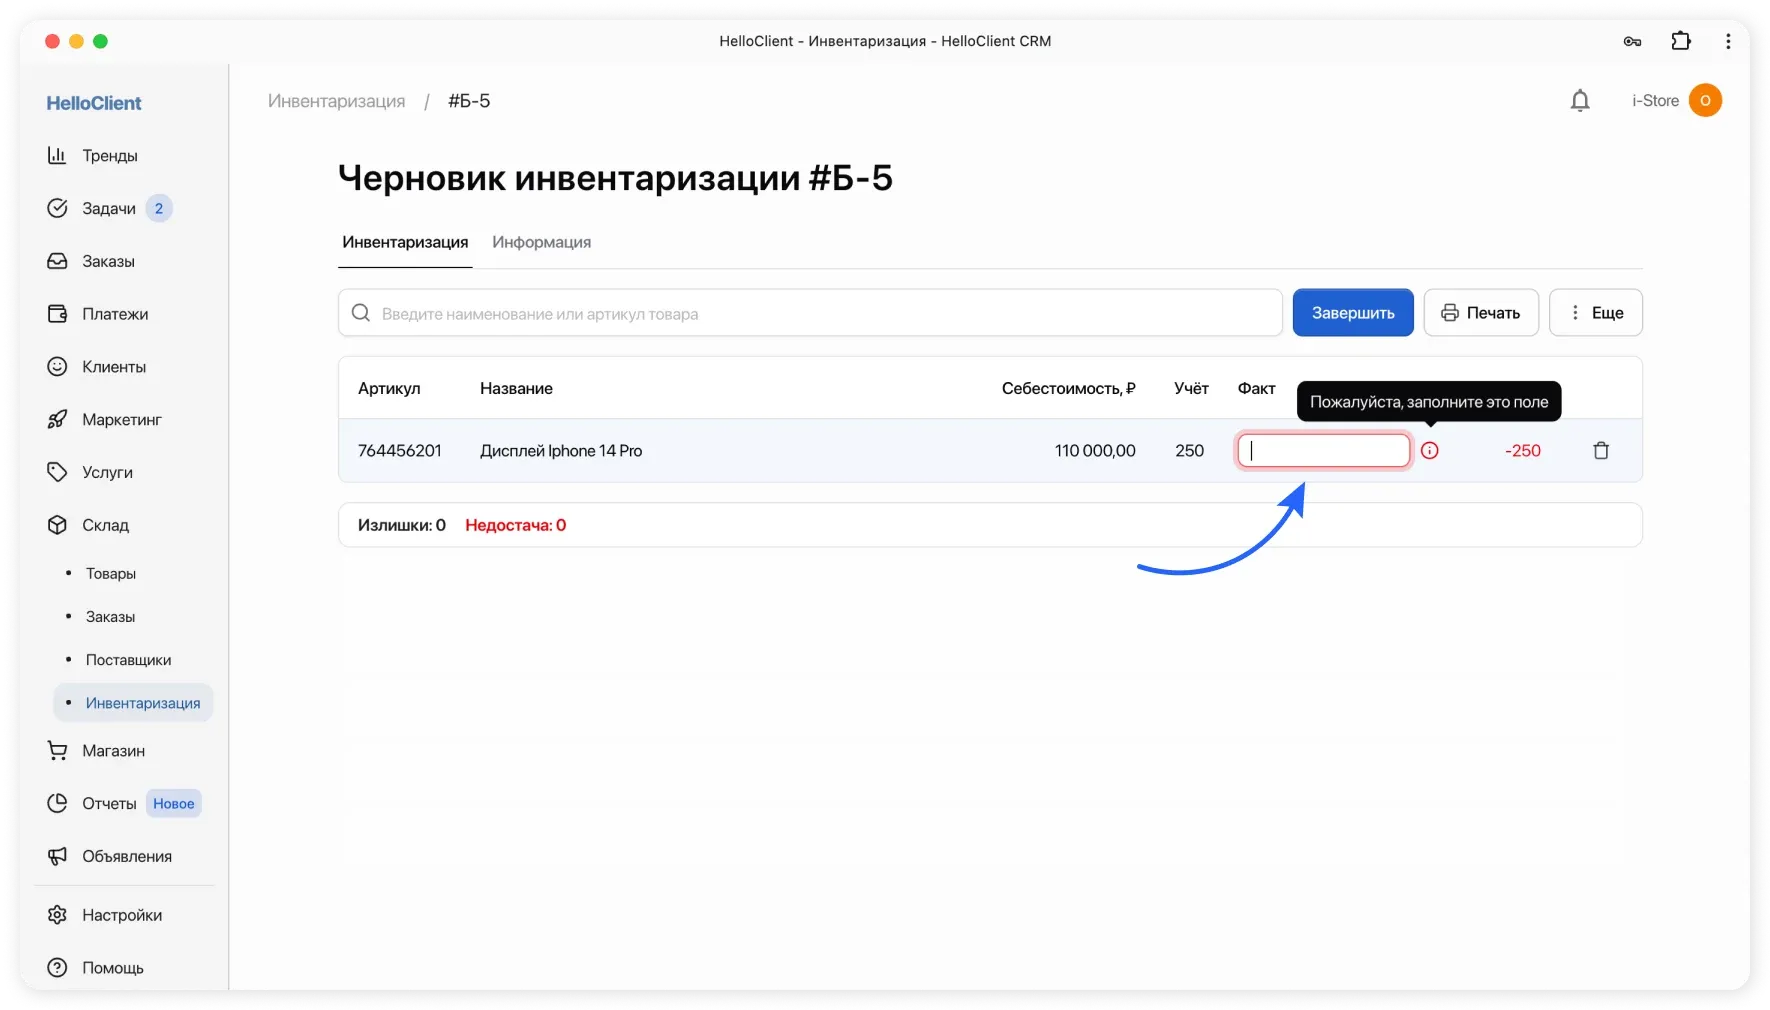Collapse the Склад subsection list
The height and width of the screenshot is (1010, 1770).
pyautogui.click(x=106, y=525)
